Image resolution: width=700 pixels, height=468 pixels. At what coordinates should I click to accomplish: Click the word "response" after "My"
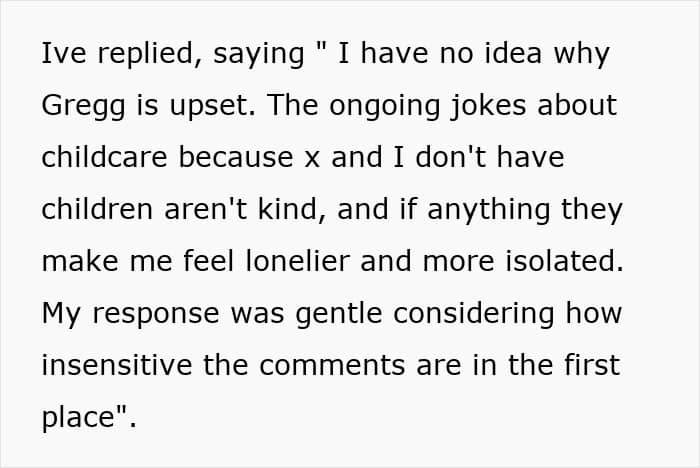(156, 315)
